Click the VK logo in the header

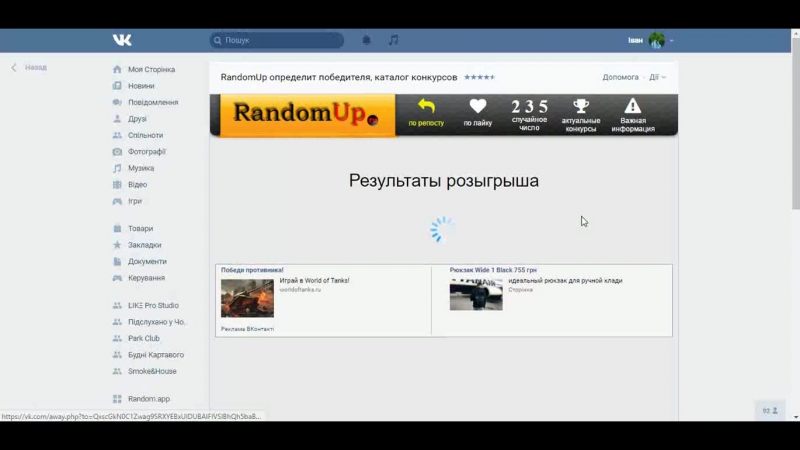pyautogui.click(x=122, y=40)
